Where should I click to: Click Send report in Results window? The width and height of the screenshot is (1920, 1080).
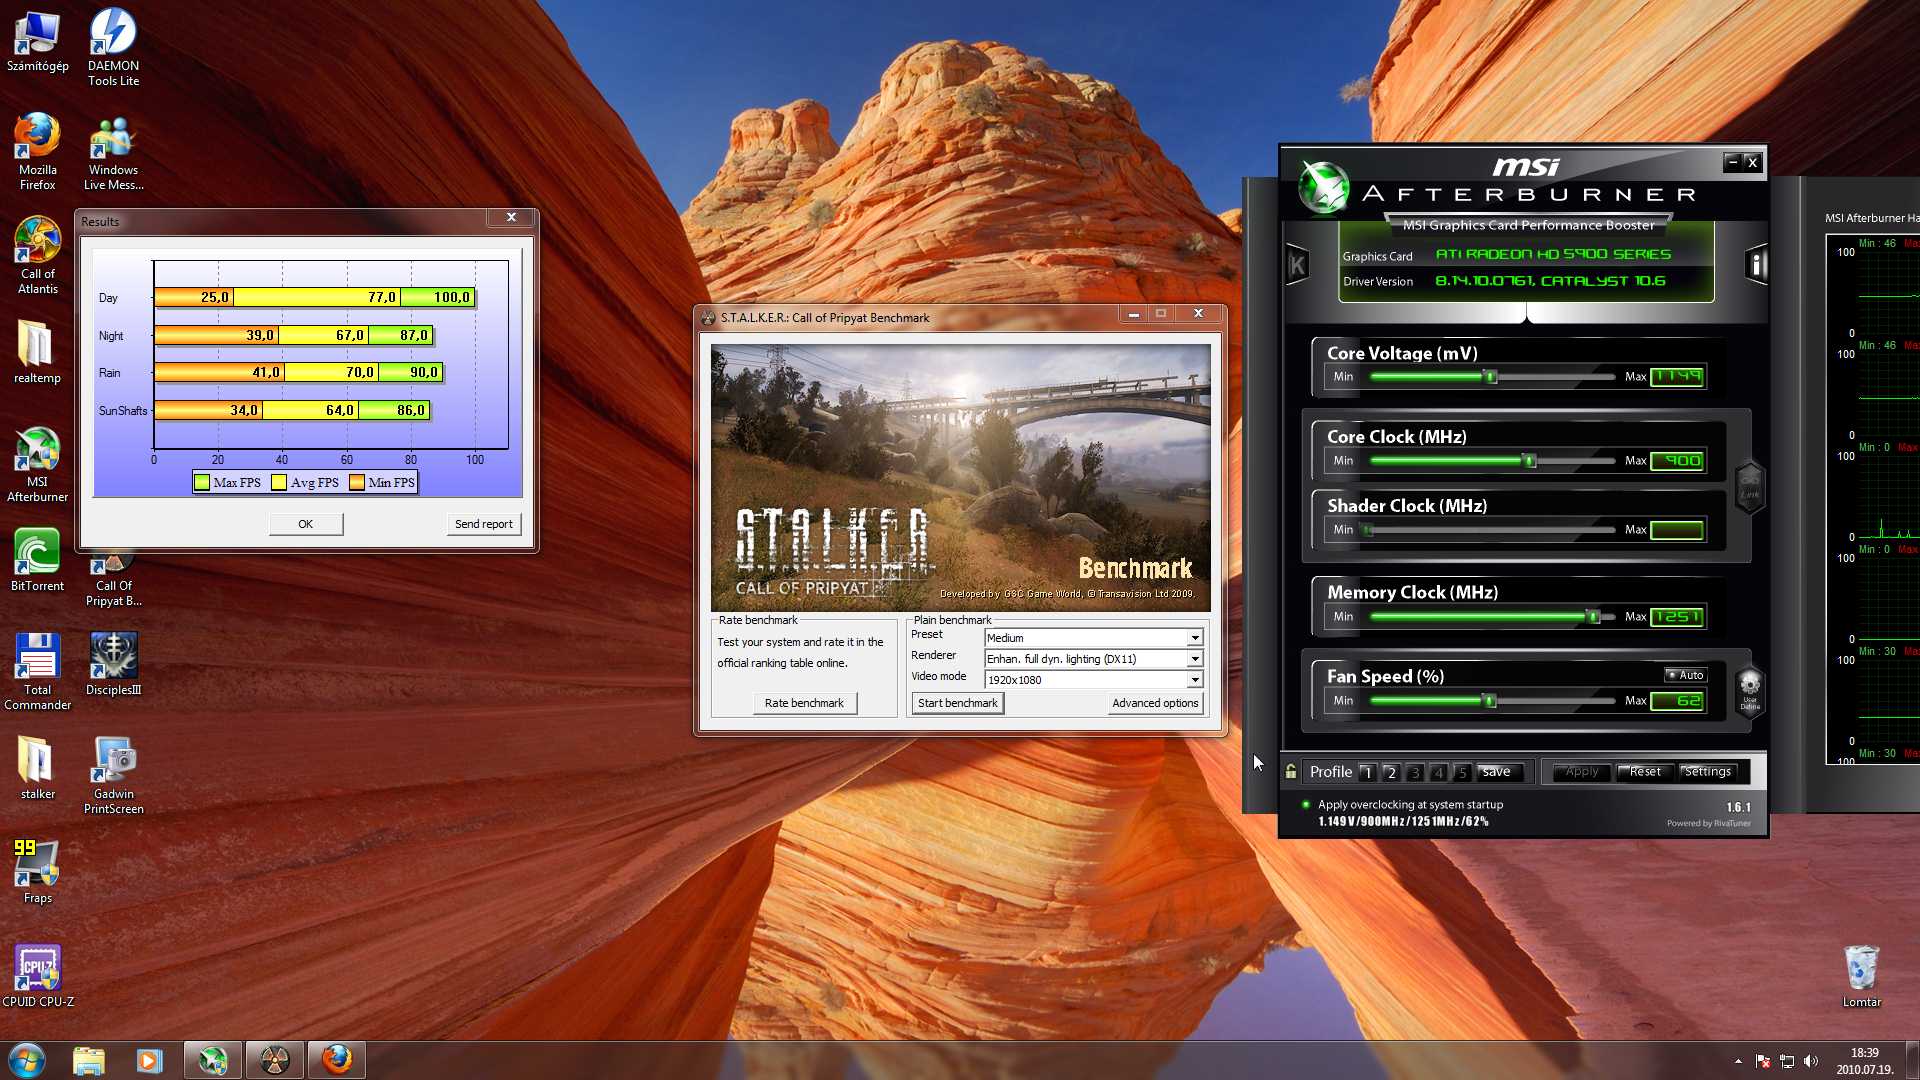[x=483, y=524]
